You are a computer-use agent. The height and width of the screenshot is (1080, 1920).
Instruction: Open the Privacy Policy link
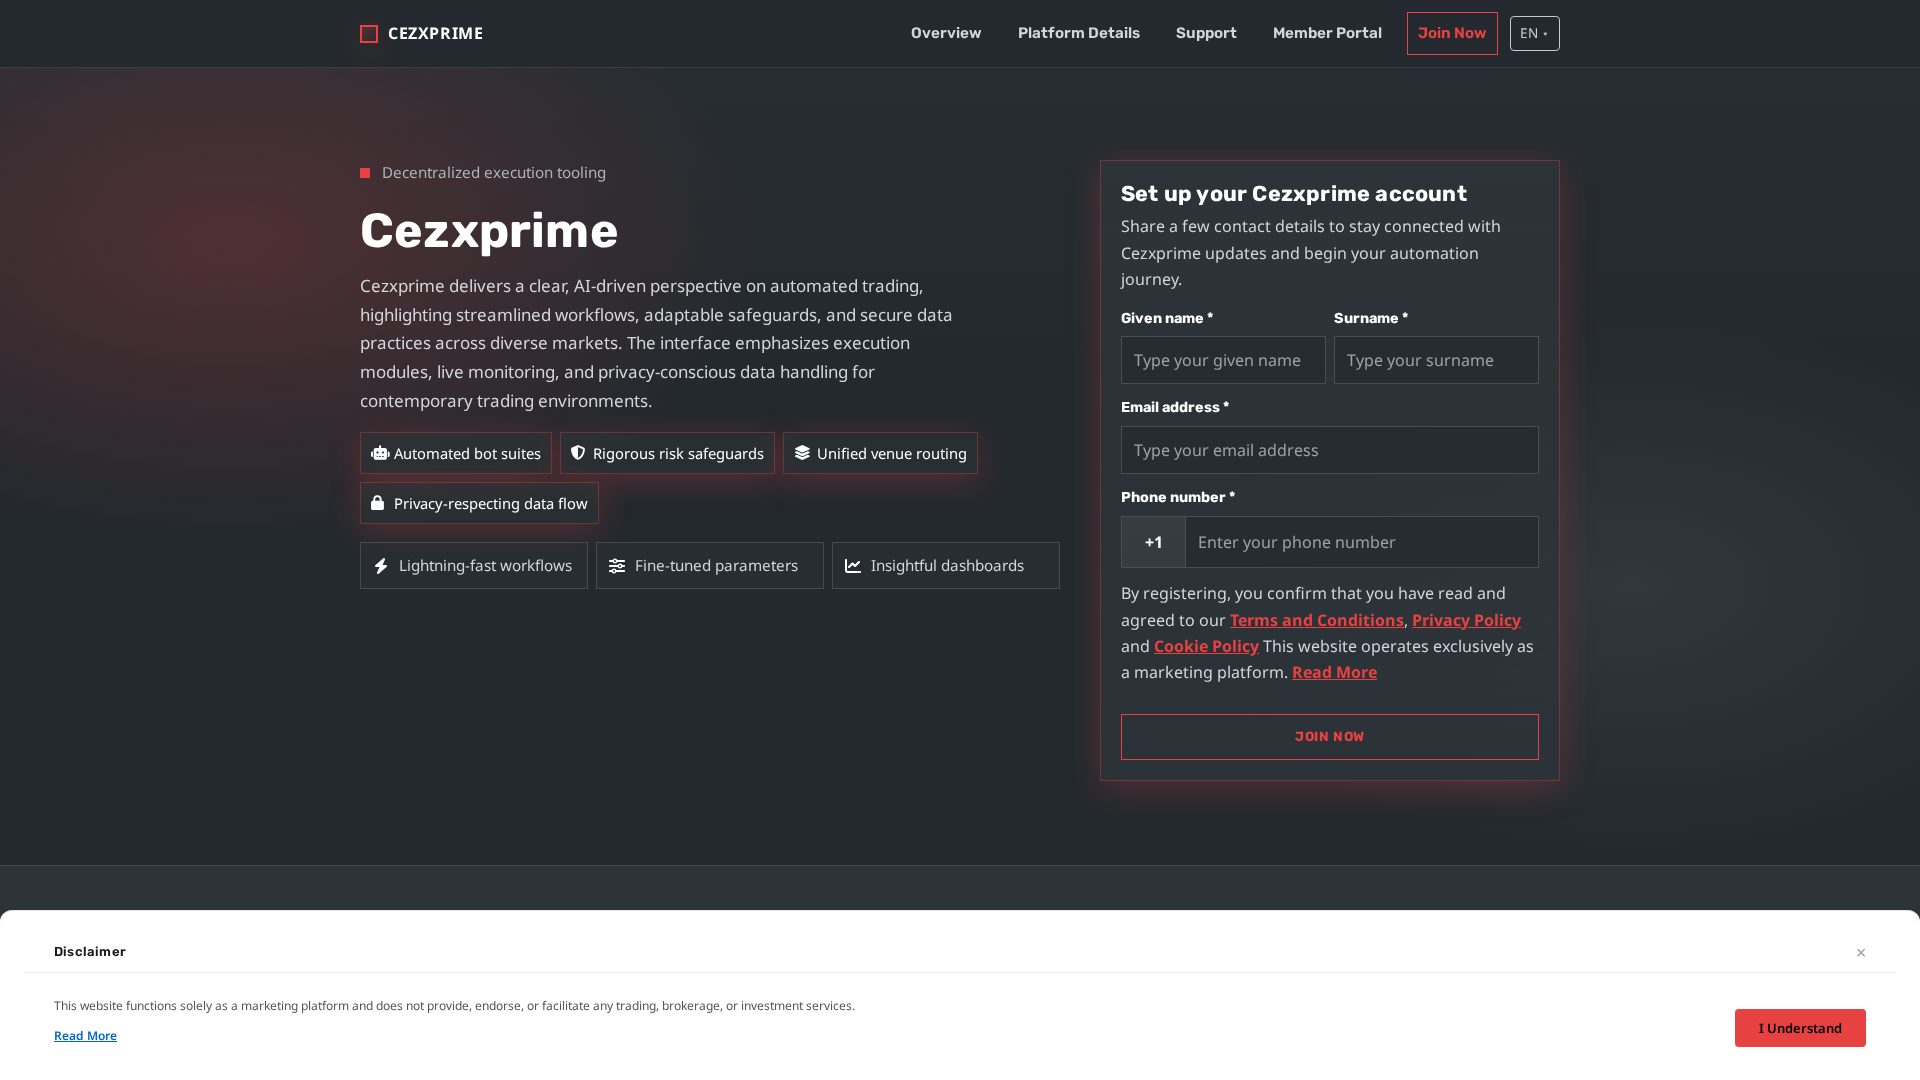point(1466,620)
